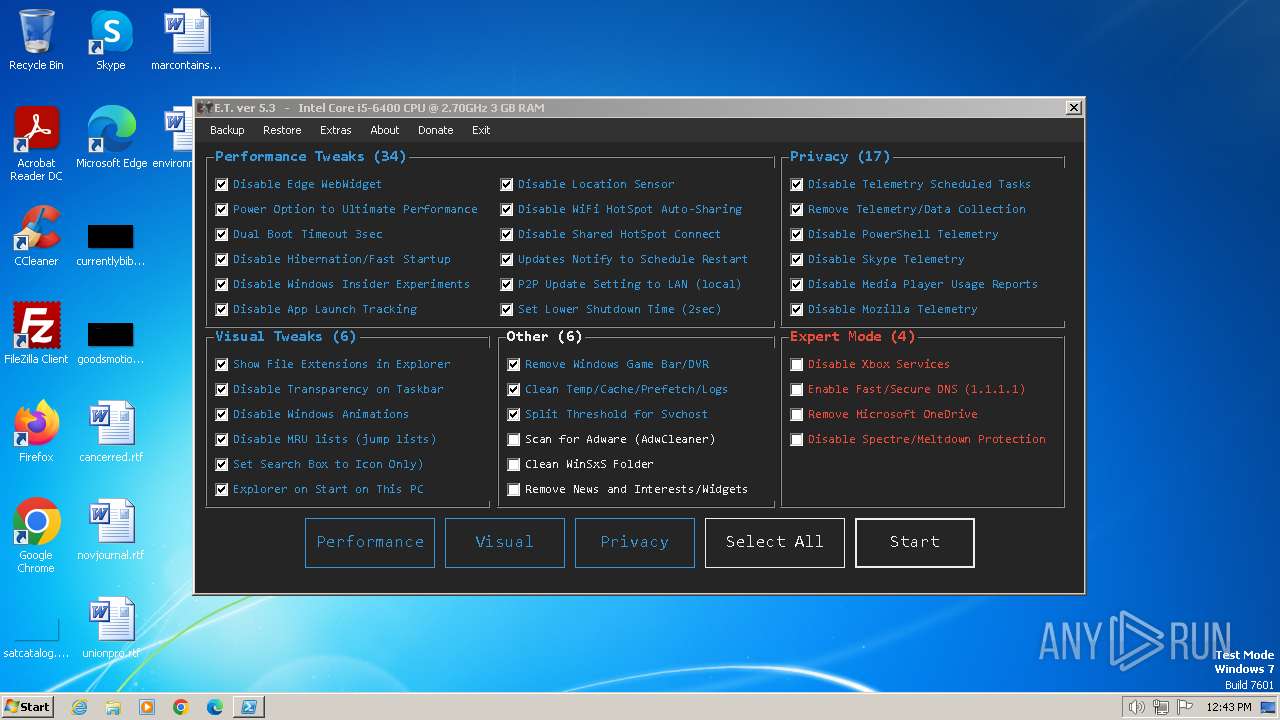Open Chrome from the taskbar
The height and width of the screenshot is (720, 1280).
(181, 707)
